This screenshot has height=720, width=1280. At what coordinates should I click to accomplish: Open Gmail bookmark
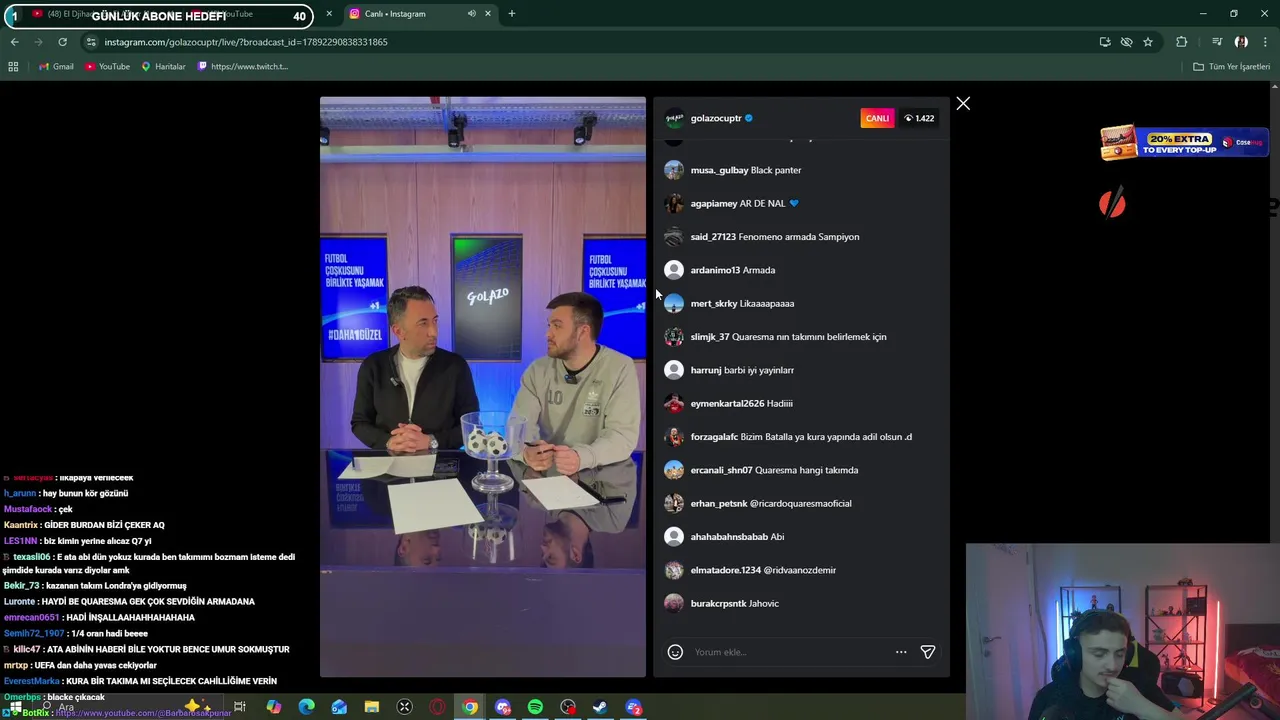click(x=56, y=66)
